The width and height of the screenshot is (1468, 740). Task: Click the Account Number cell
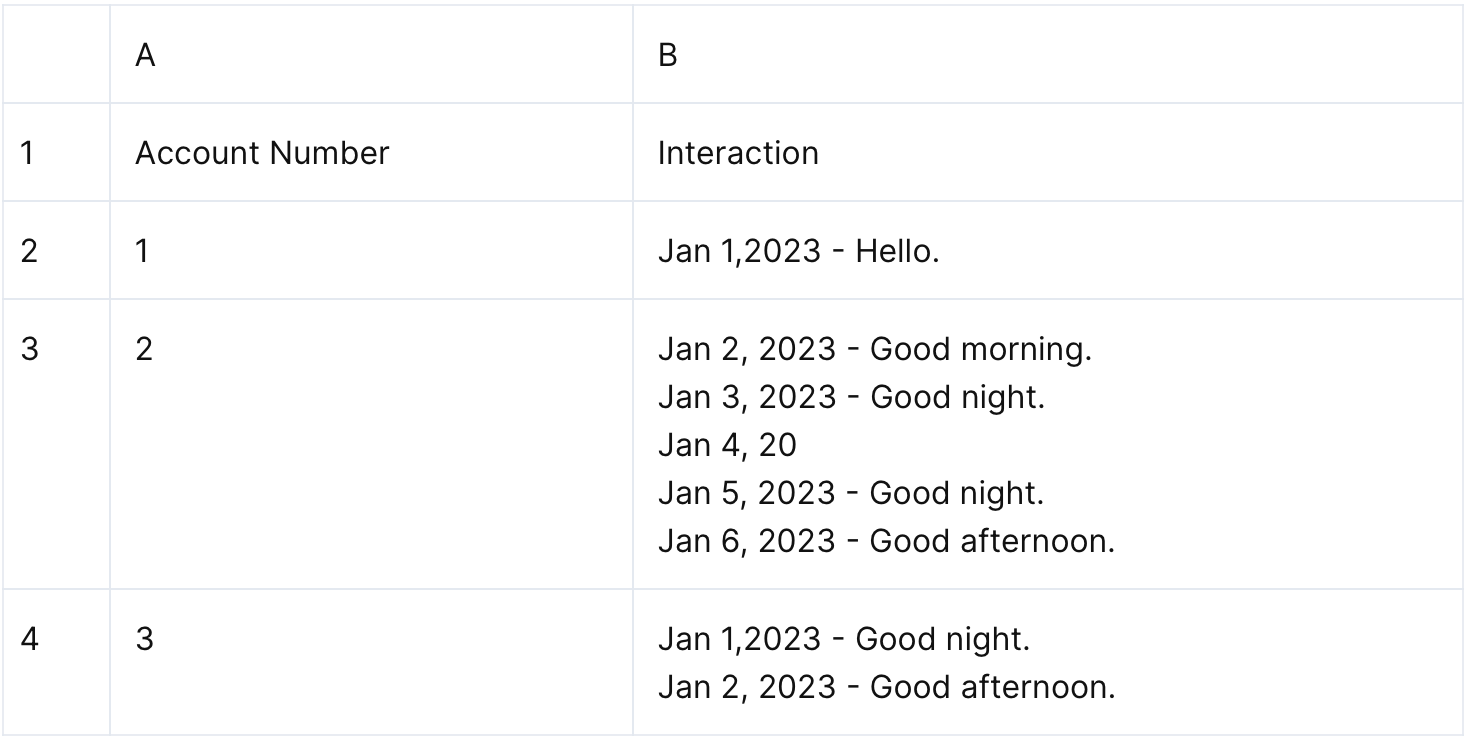click(262, 153)
